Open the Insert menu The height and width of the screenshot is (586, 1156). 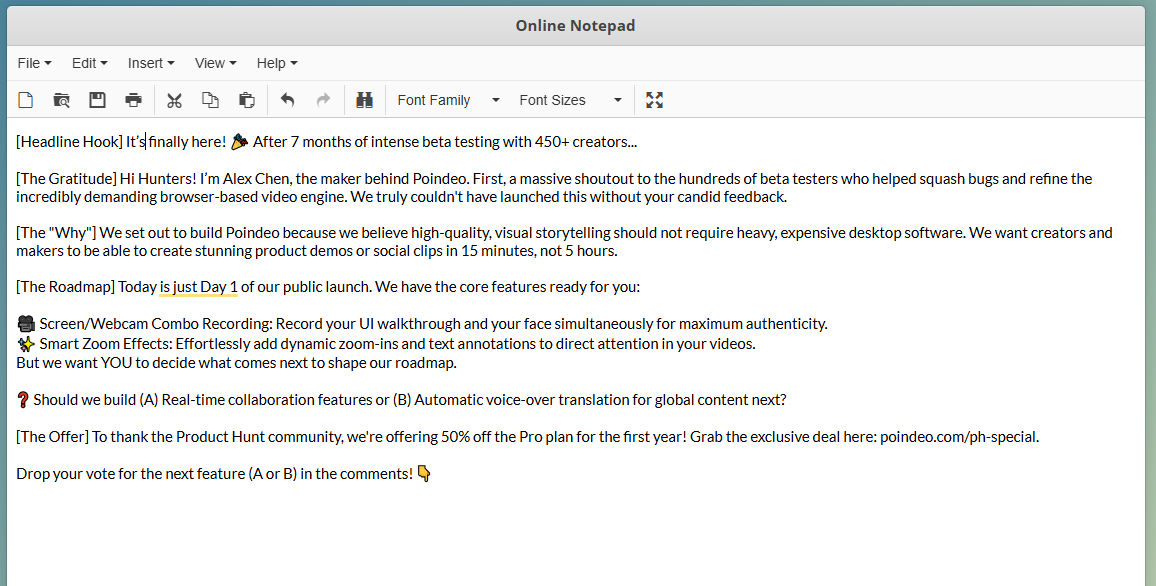pyautogui.click(x=151, y=63)
